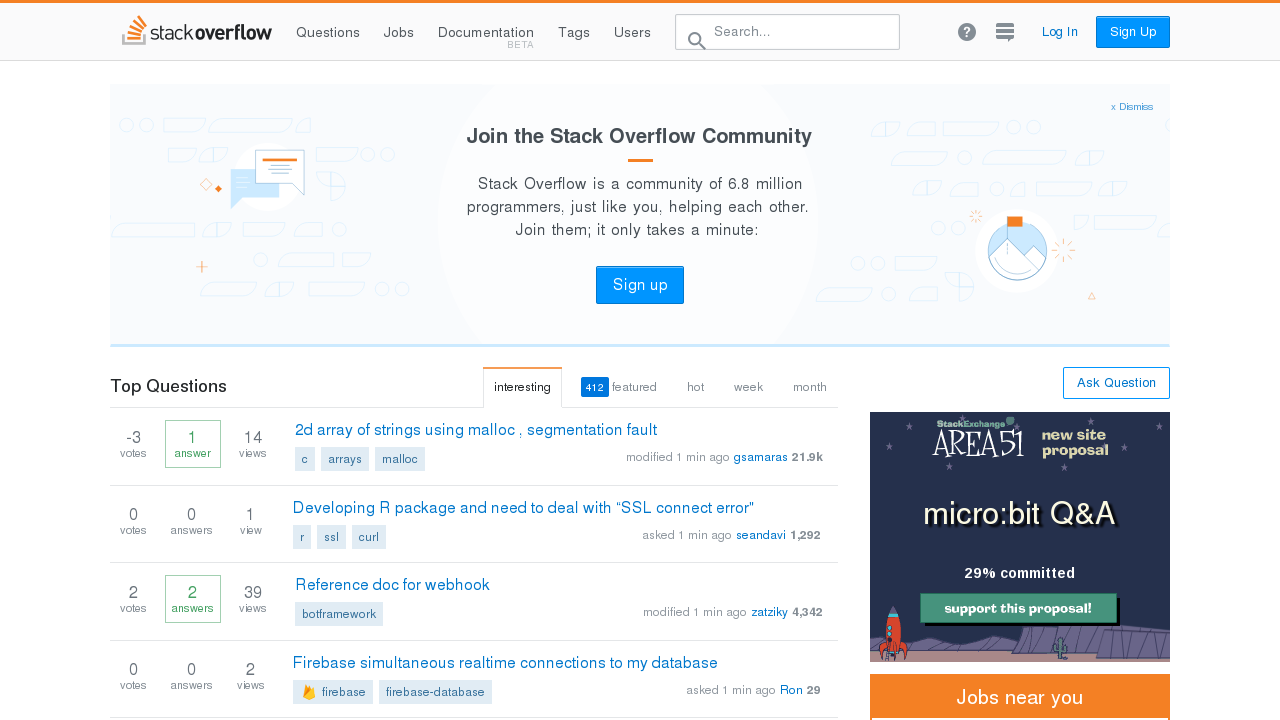Go to the Users nav item
The height and width of the screenshot is (720, 1280).
pos(632,32)
